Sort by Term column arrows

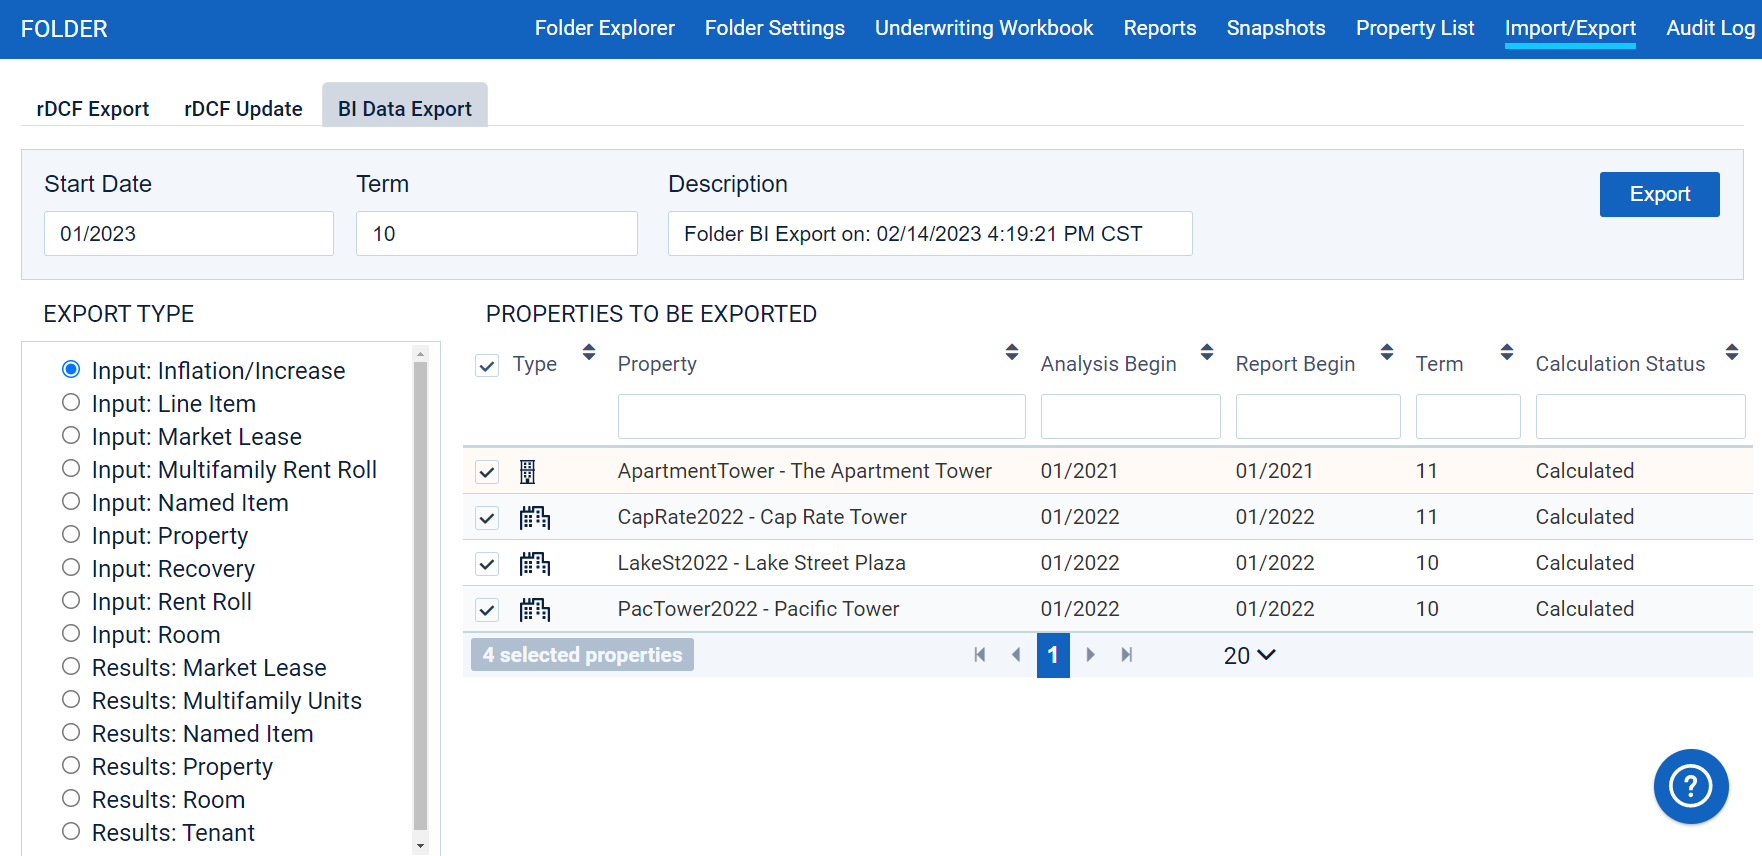click(x=1507, y=352)
